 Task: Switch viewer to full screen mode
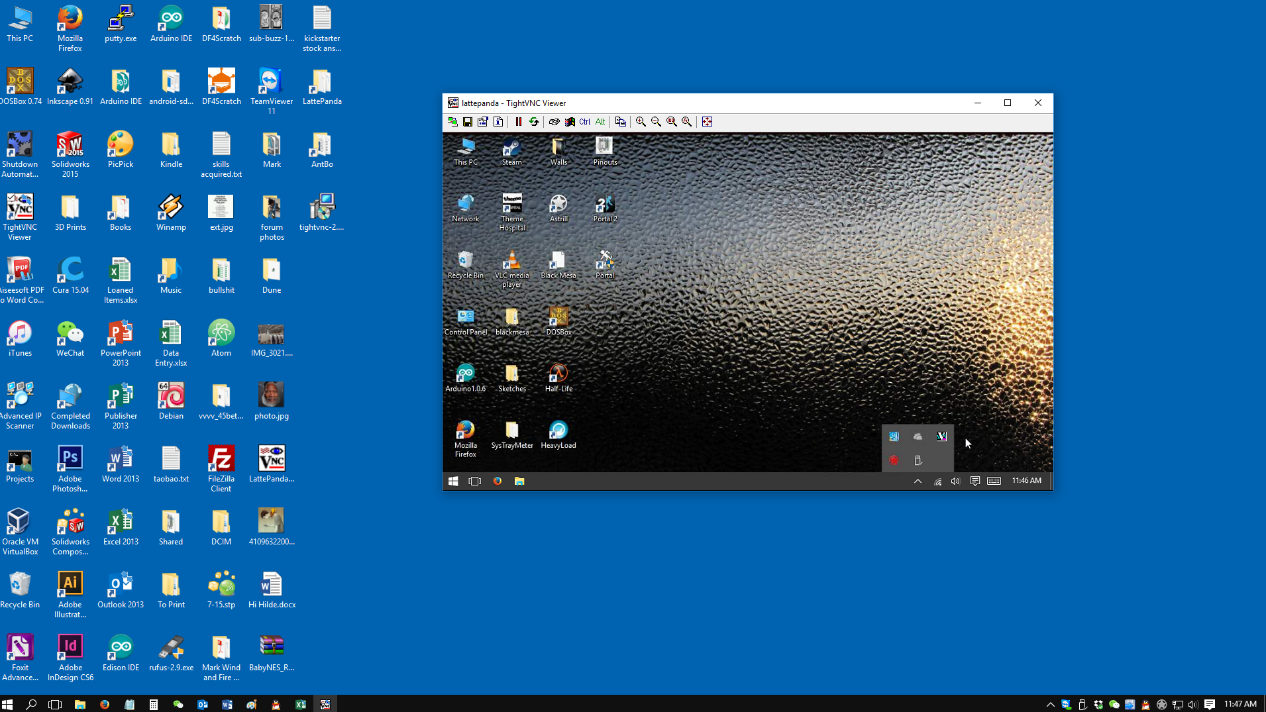tap(707, 122)
